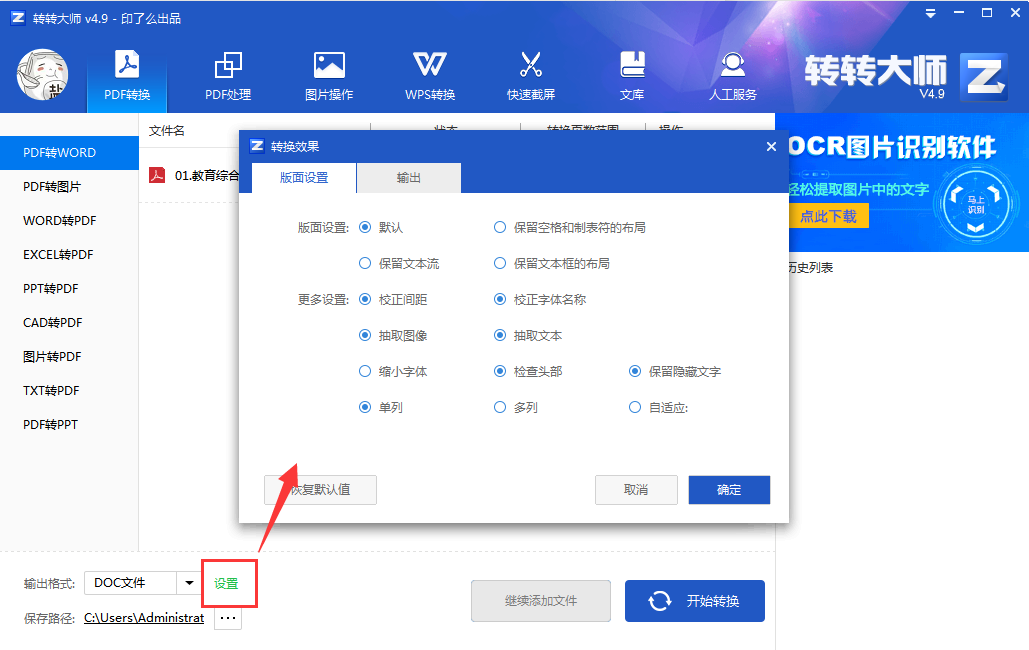Open the 文库 library icon
Viewport: 1029px width, 650px height.
632,77
